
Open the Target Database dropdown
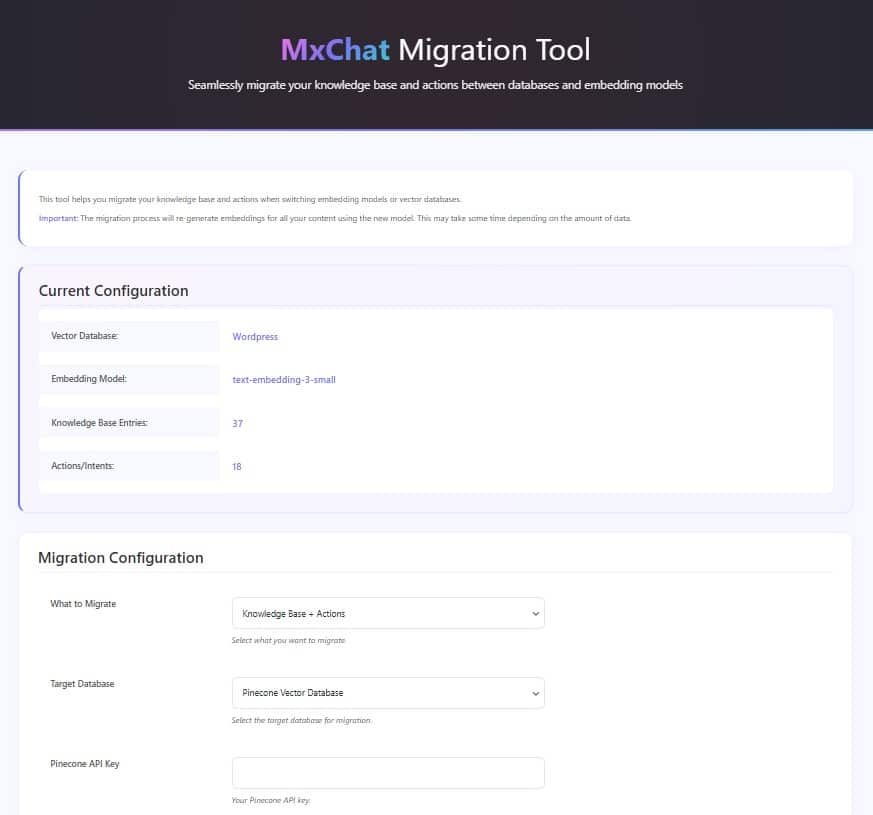pos(388,693)
